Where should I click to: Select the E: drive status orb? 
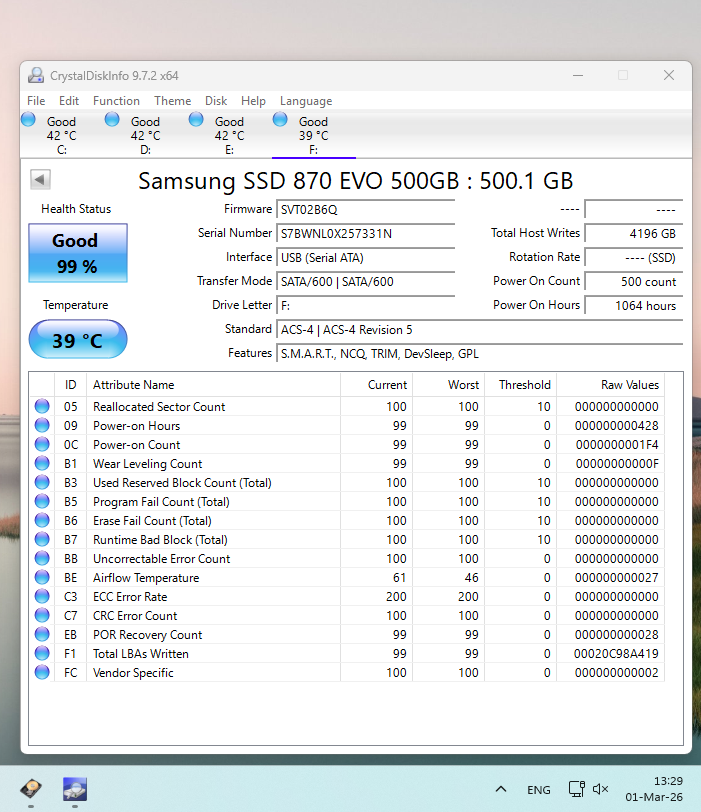[196, 121]
